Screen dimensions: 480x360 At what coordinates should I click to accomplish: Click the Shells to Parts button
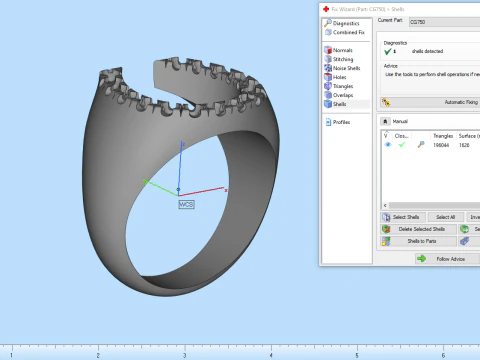pyautogui.click(x=419, y=241)
